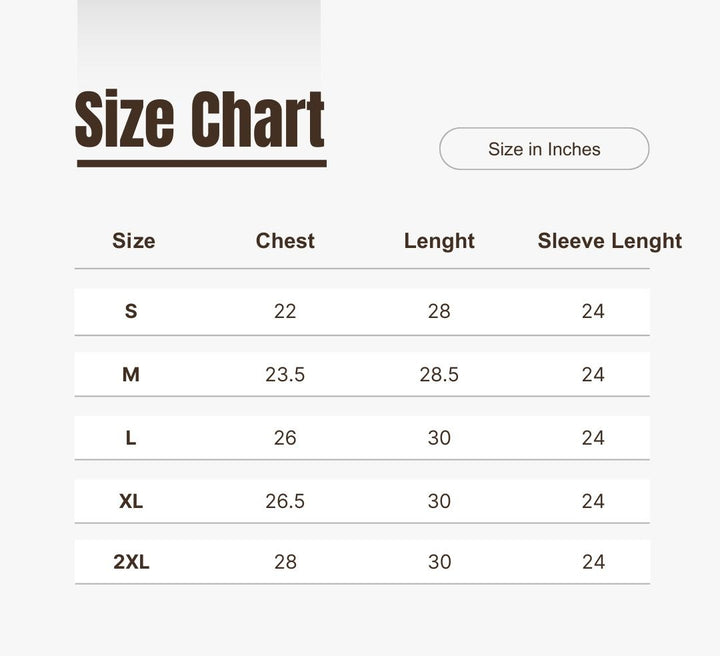Select the Chest column header
The image size is (720, 656).
(285, 241)
